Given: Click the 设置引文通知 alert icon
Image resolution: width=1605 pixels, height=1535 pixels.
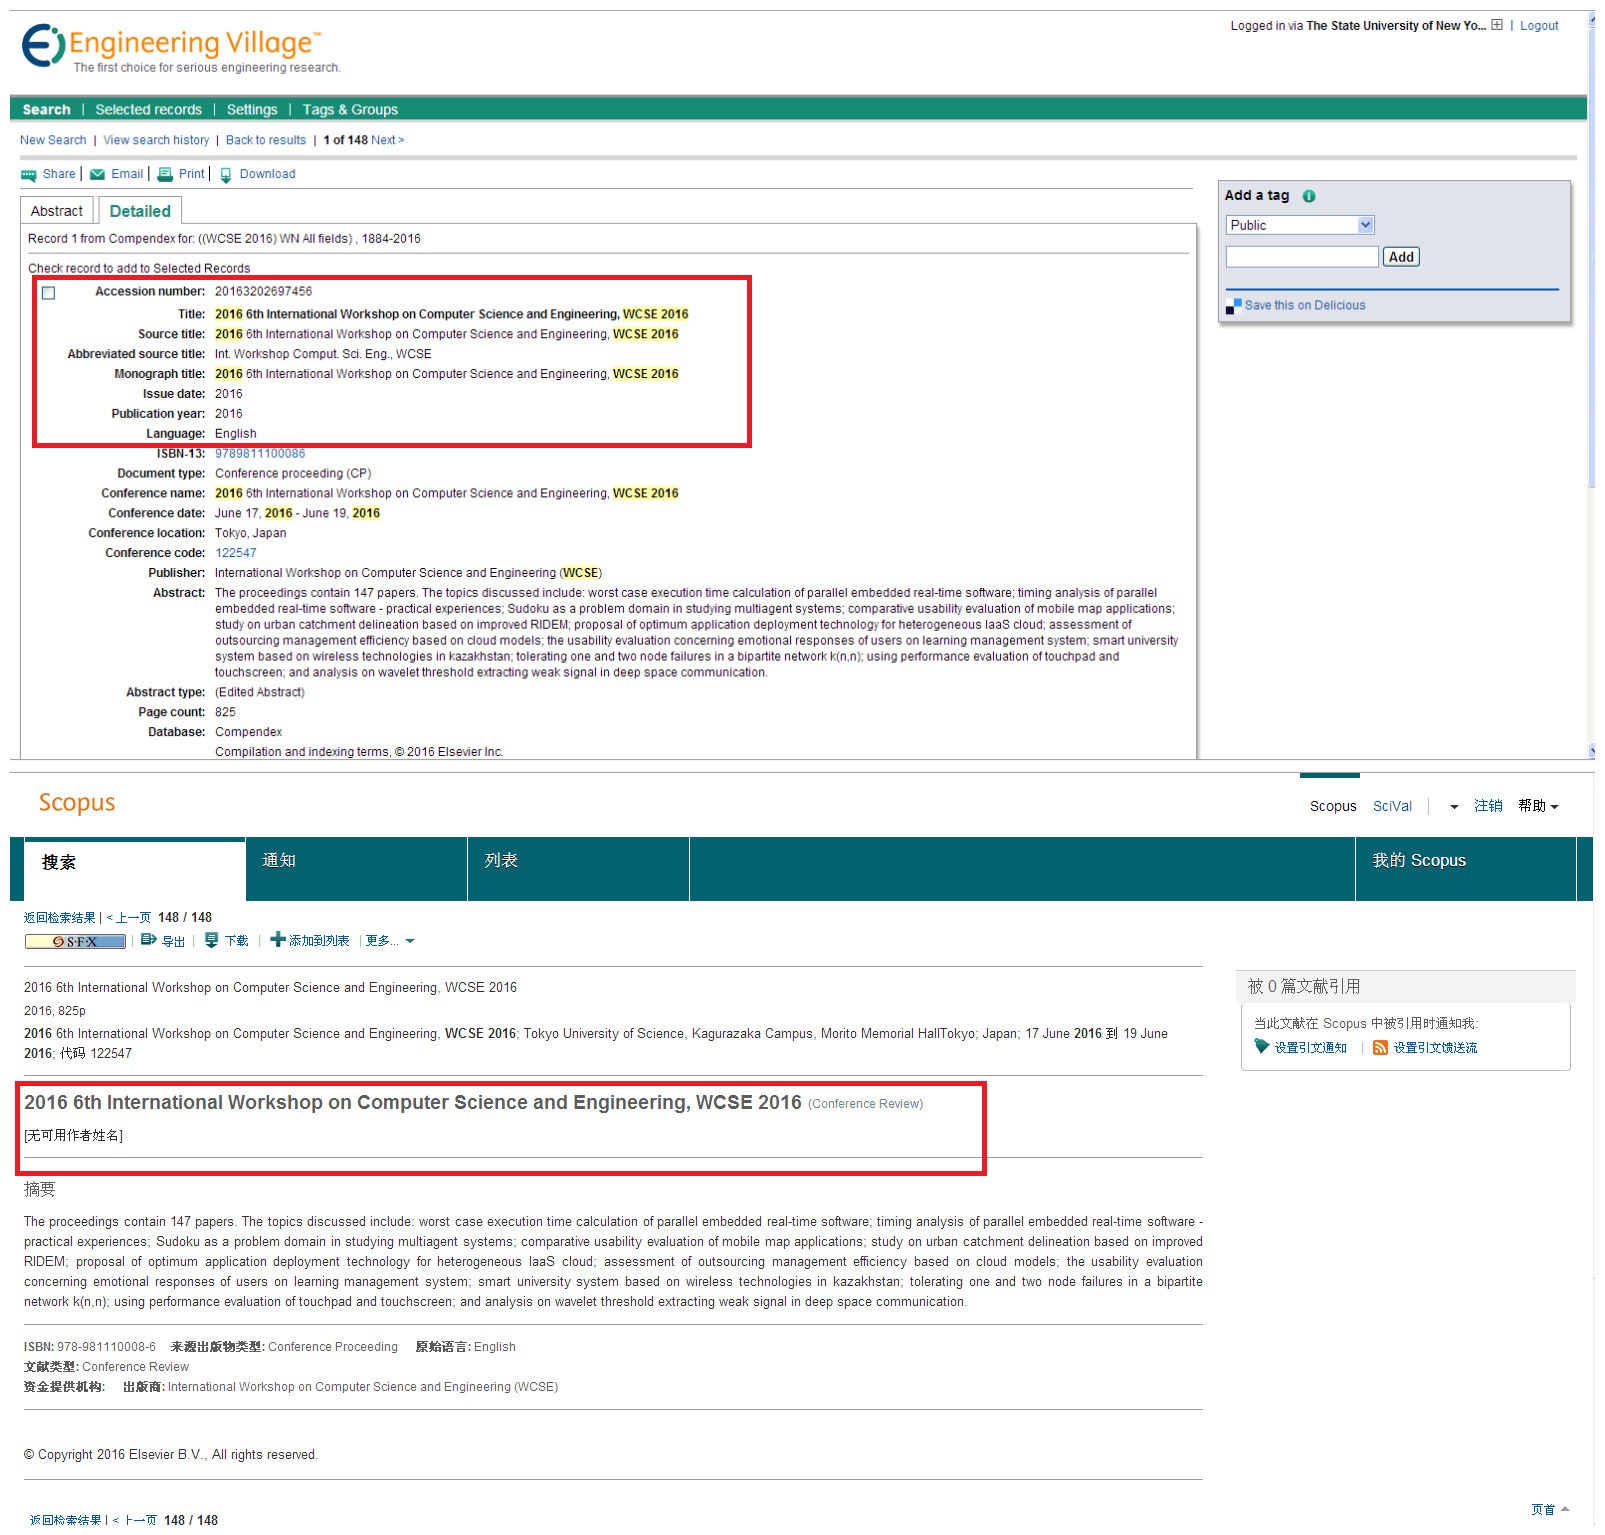Looking at the screenshot, I should [x=1262, y=1047].
